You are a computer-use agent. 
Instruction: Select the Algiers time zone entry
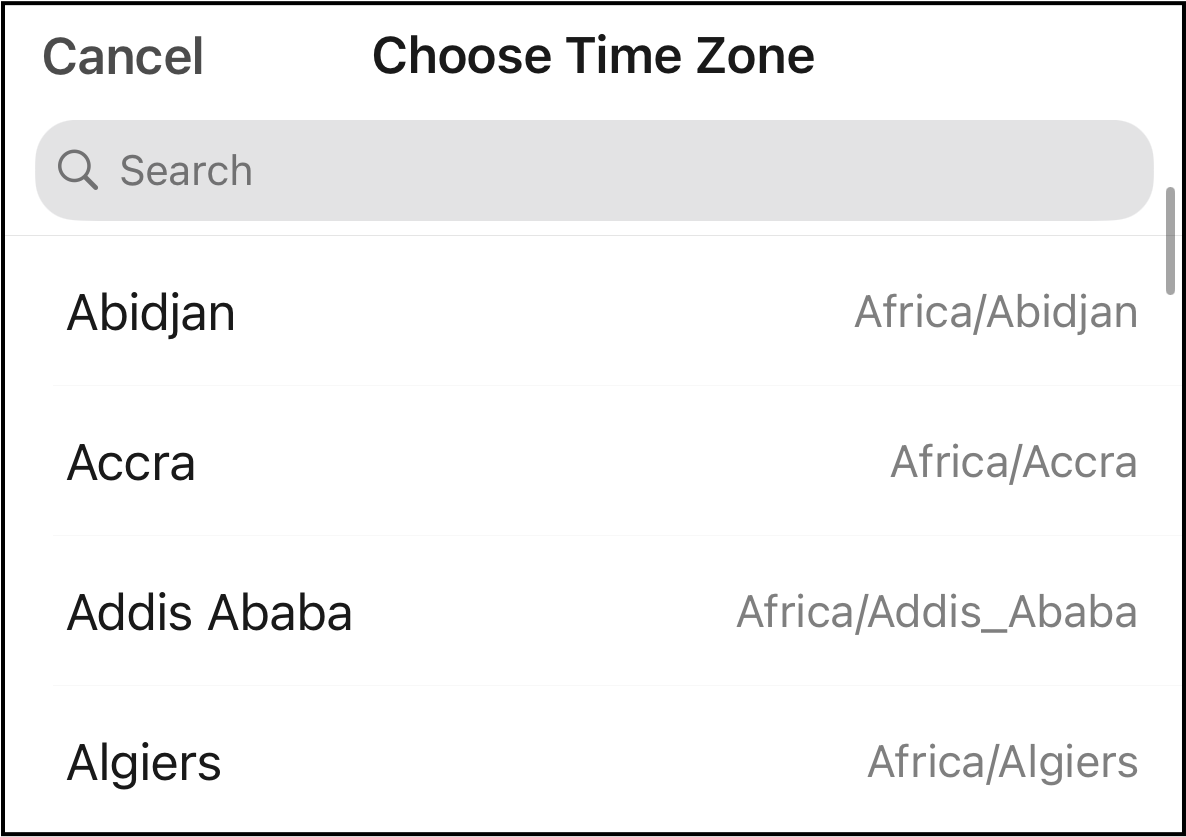(144, 763)
